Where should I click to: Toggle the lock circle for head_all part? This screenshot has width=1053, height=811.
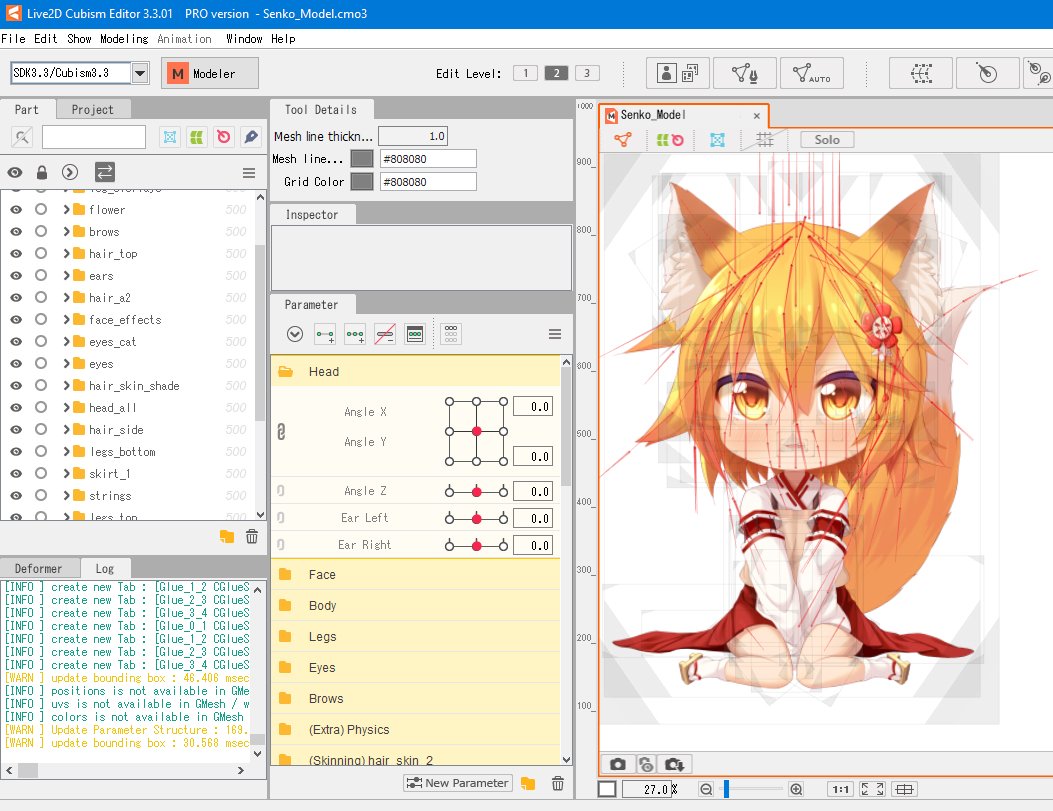41,407
